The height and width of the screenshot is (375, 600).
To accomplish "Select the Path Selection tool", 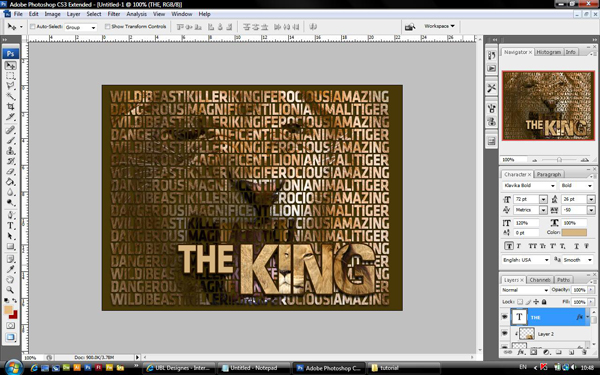I will [x=10, y=236].
